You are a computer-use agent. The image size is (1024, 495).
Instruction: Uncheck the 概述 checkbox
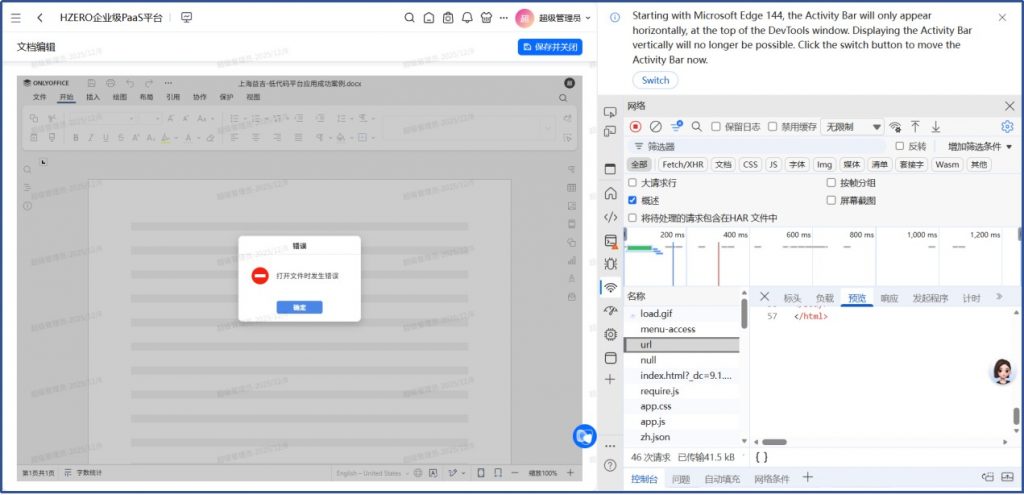click(632, 200)
